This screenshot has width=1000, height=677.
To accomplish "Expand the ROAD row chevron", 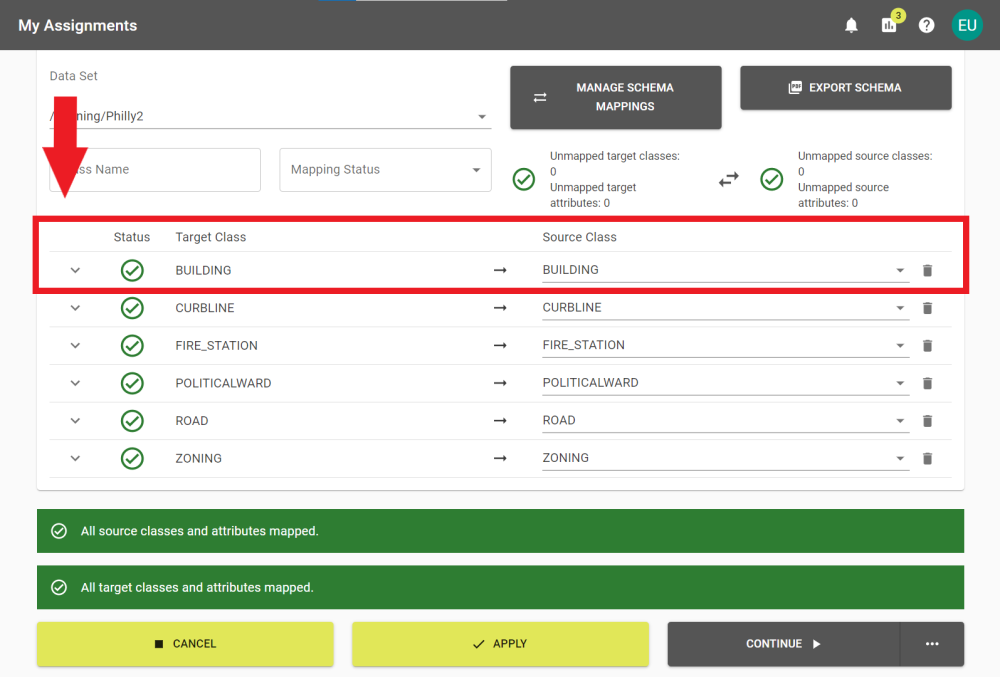I will click(75, 421).
